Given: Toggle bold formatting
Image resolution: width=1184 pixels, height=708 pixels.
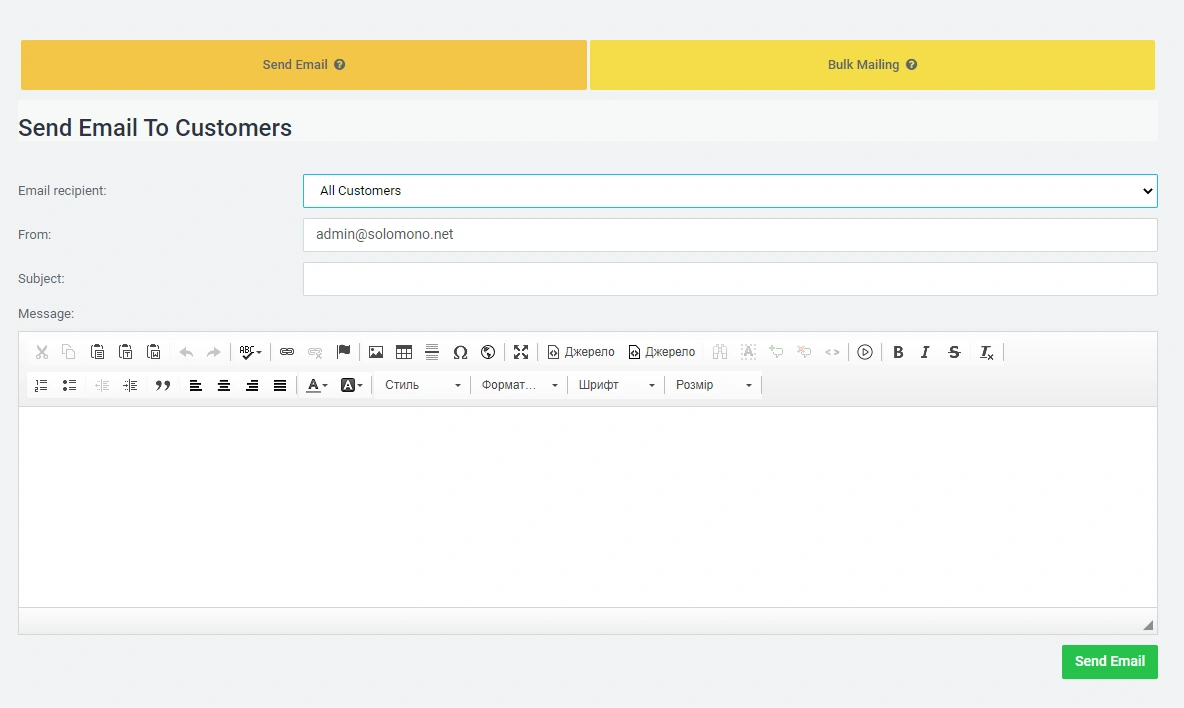Looking at the screenshot, I should [898, 352].
